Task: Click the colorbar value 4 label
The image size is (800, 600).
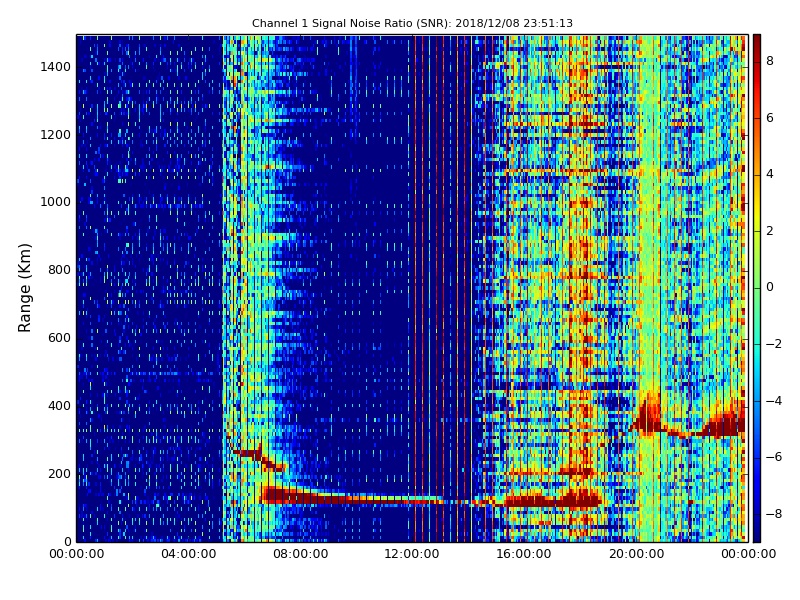Action: [770, 174]
